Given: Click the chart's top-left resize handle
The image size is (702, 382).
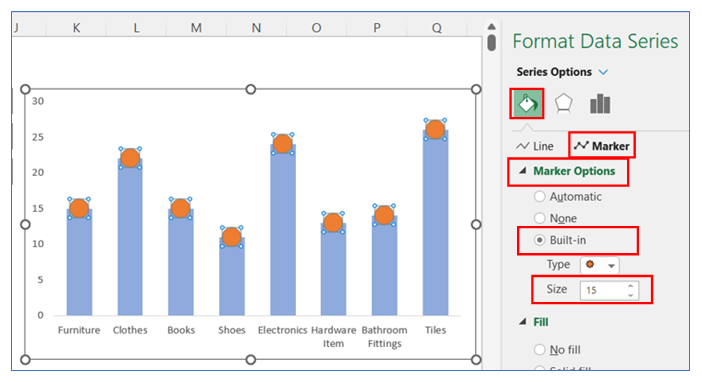Looking at the screenshot, I should [26, 89].
